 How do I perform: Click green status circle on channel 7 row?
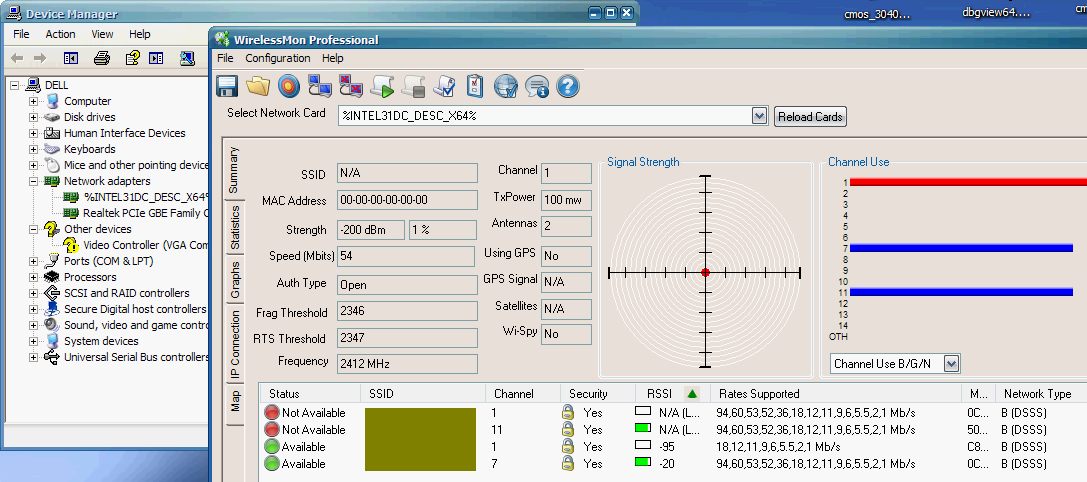(271, 463)
